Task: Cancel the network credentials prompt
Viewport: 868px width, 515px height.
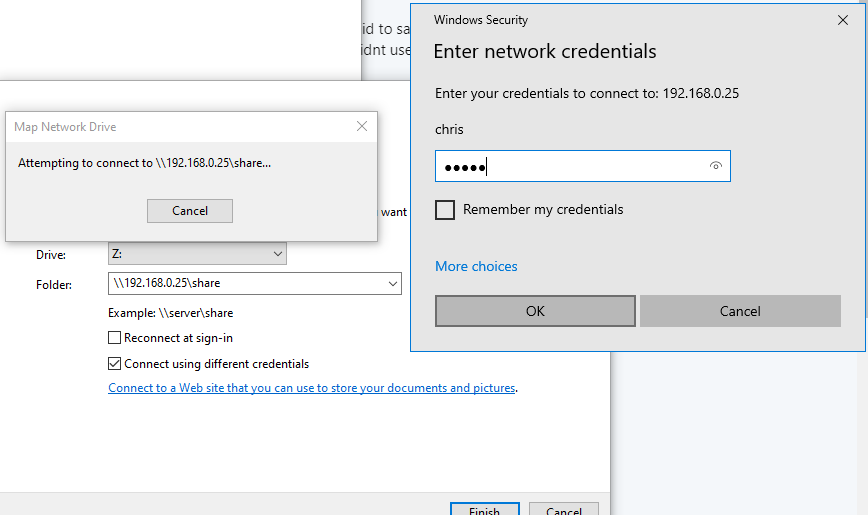Action: pyautogui.click(x=740, y=311)
